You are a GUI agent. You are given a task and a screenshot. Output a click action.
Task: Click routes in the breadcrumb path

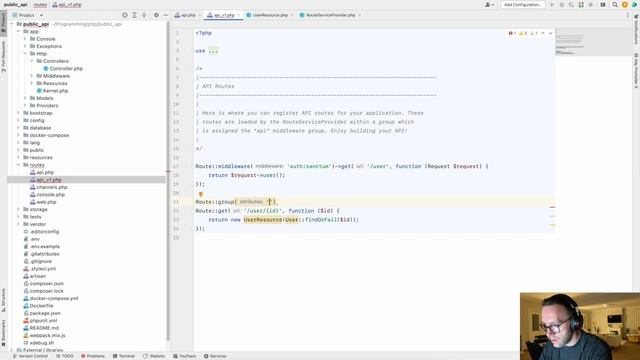(x=40, y=5)
